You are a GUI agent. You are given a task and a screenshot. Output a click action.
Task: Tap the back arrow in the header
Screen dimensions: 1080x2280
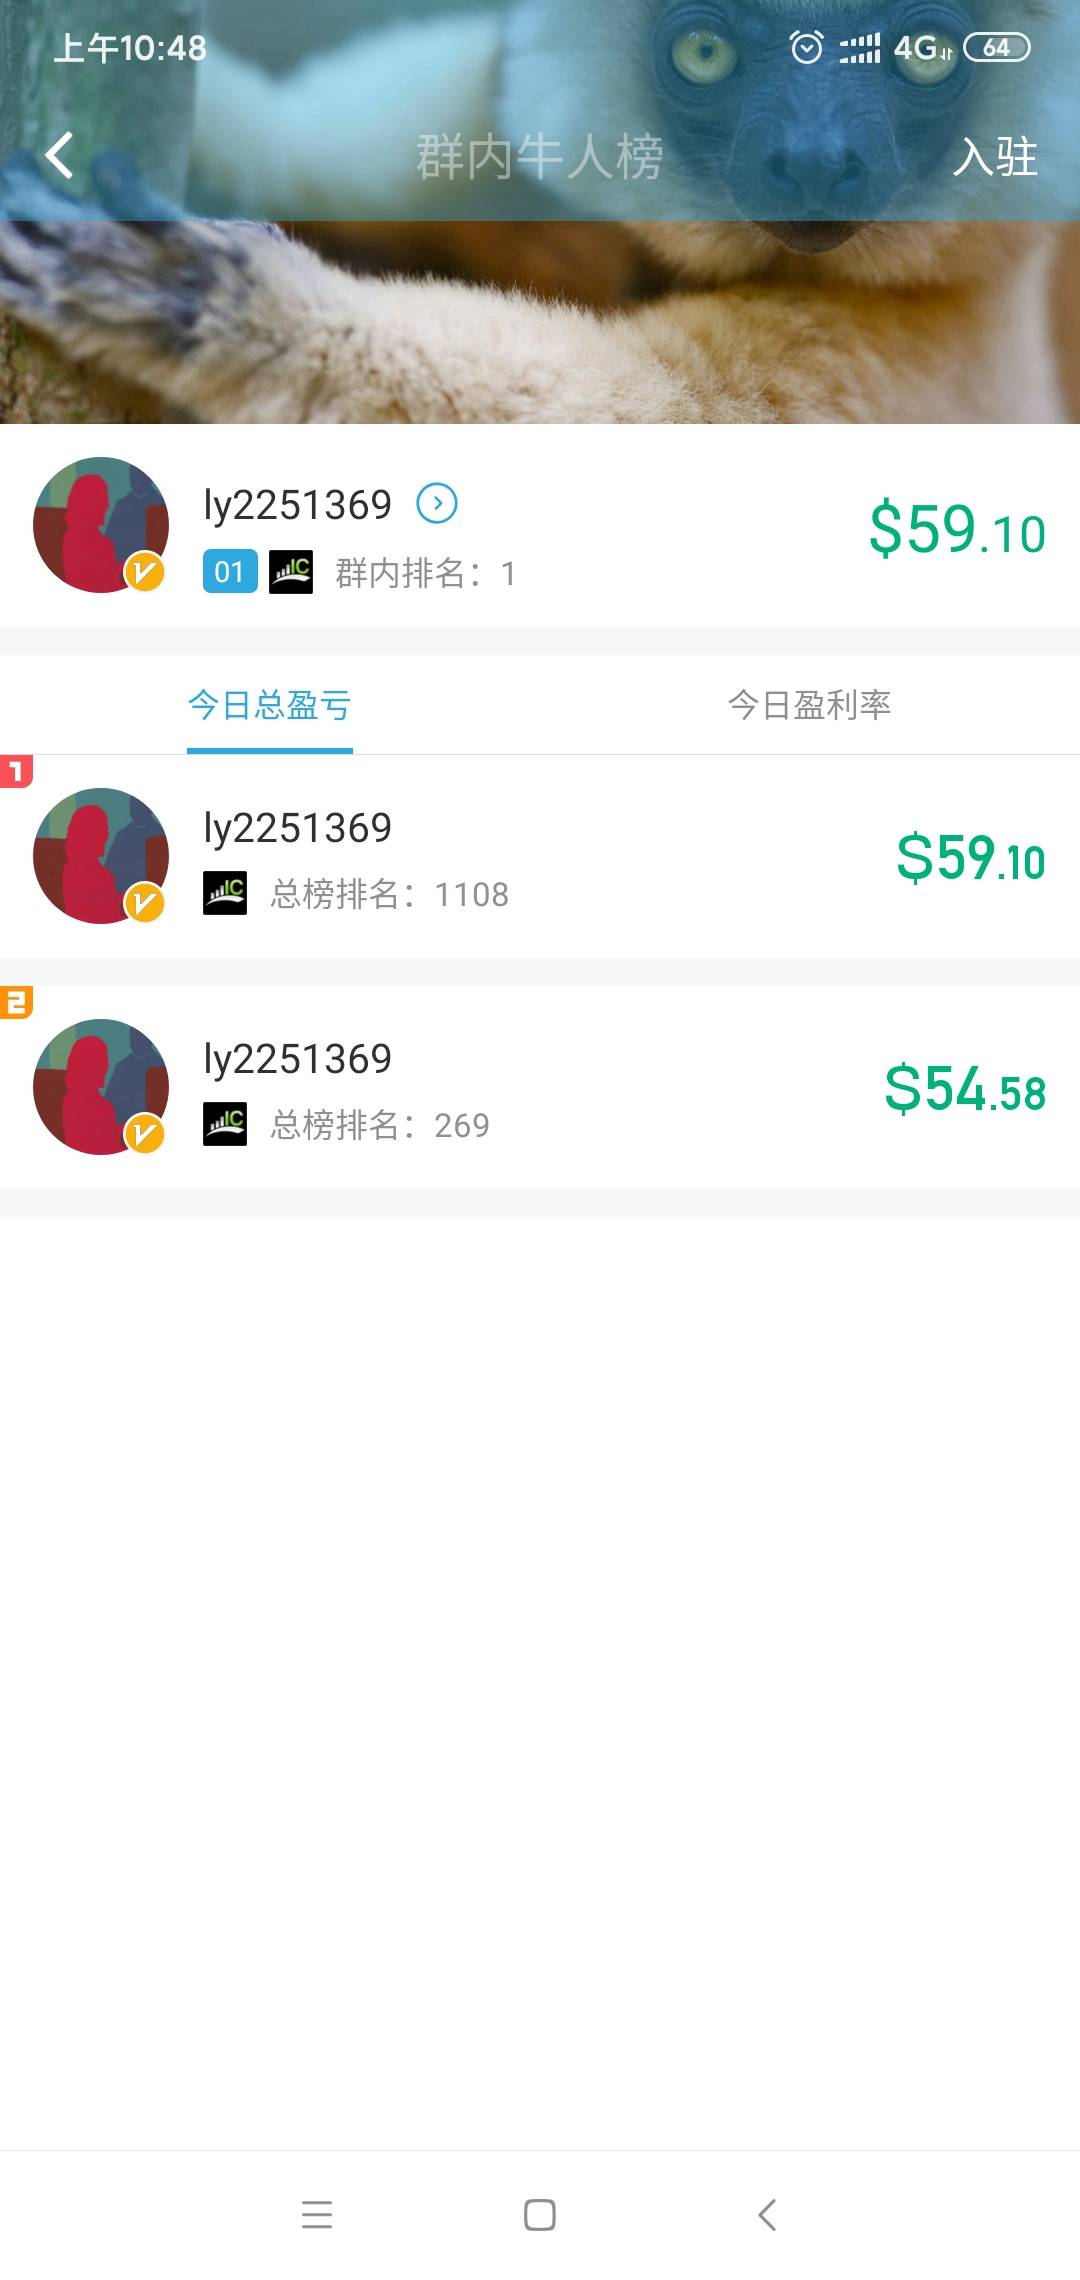(60, 156)
